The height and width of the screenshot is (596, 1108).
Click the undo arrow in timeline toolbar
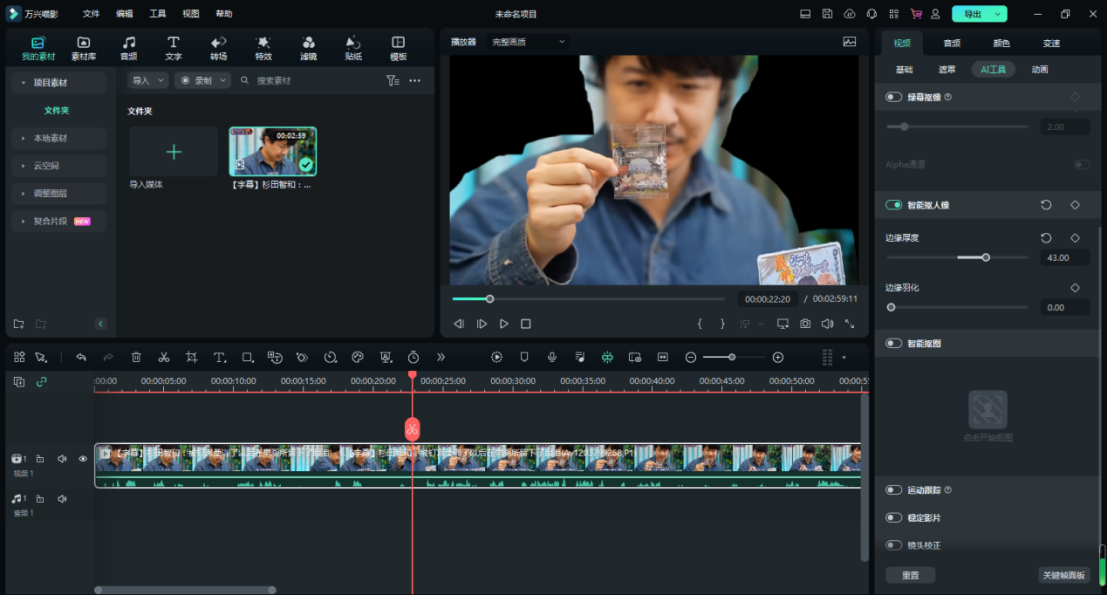81,357
